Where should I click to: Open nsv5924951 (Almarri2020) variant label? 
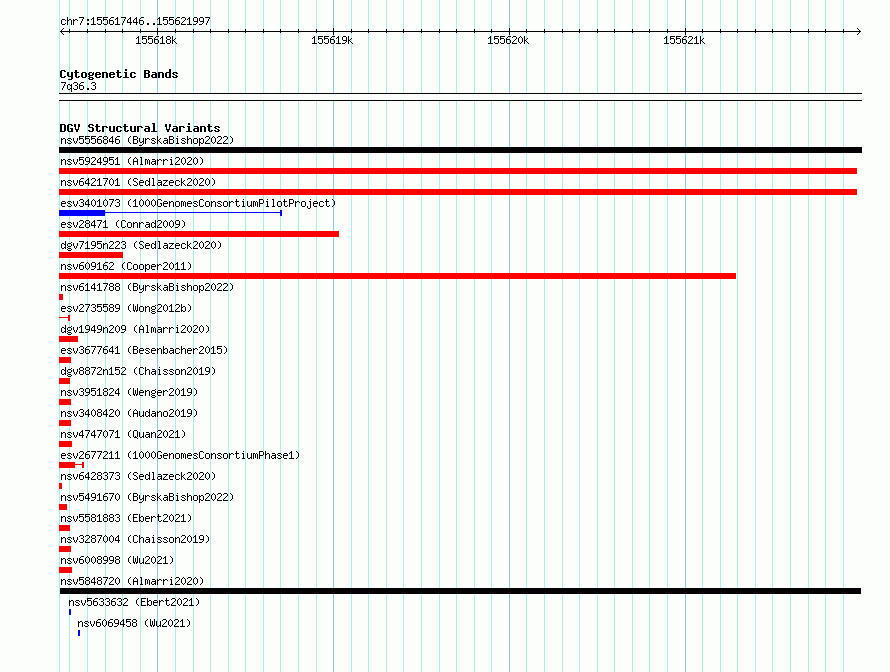pyautogui.click(x=132, y=161)
